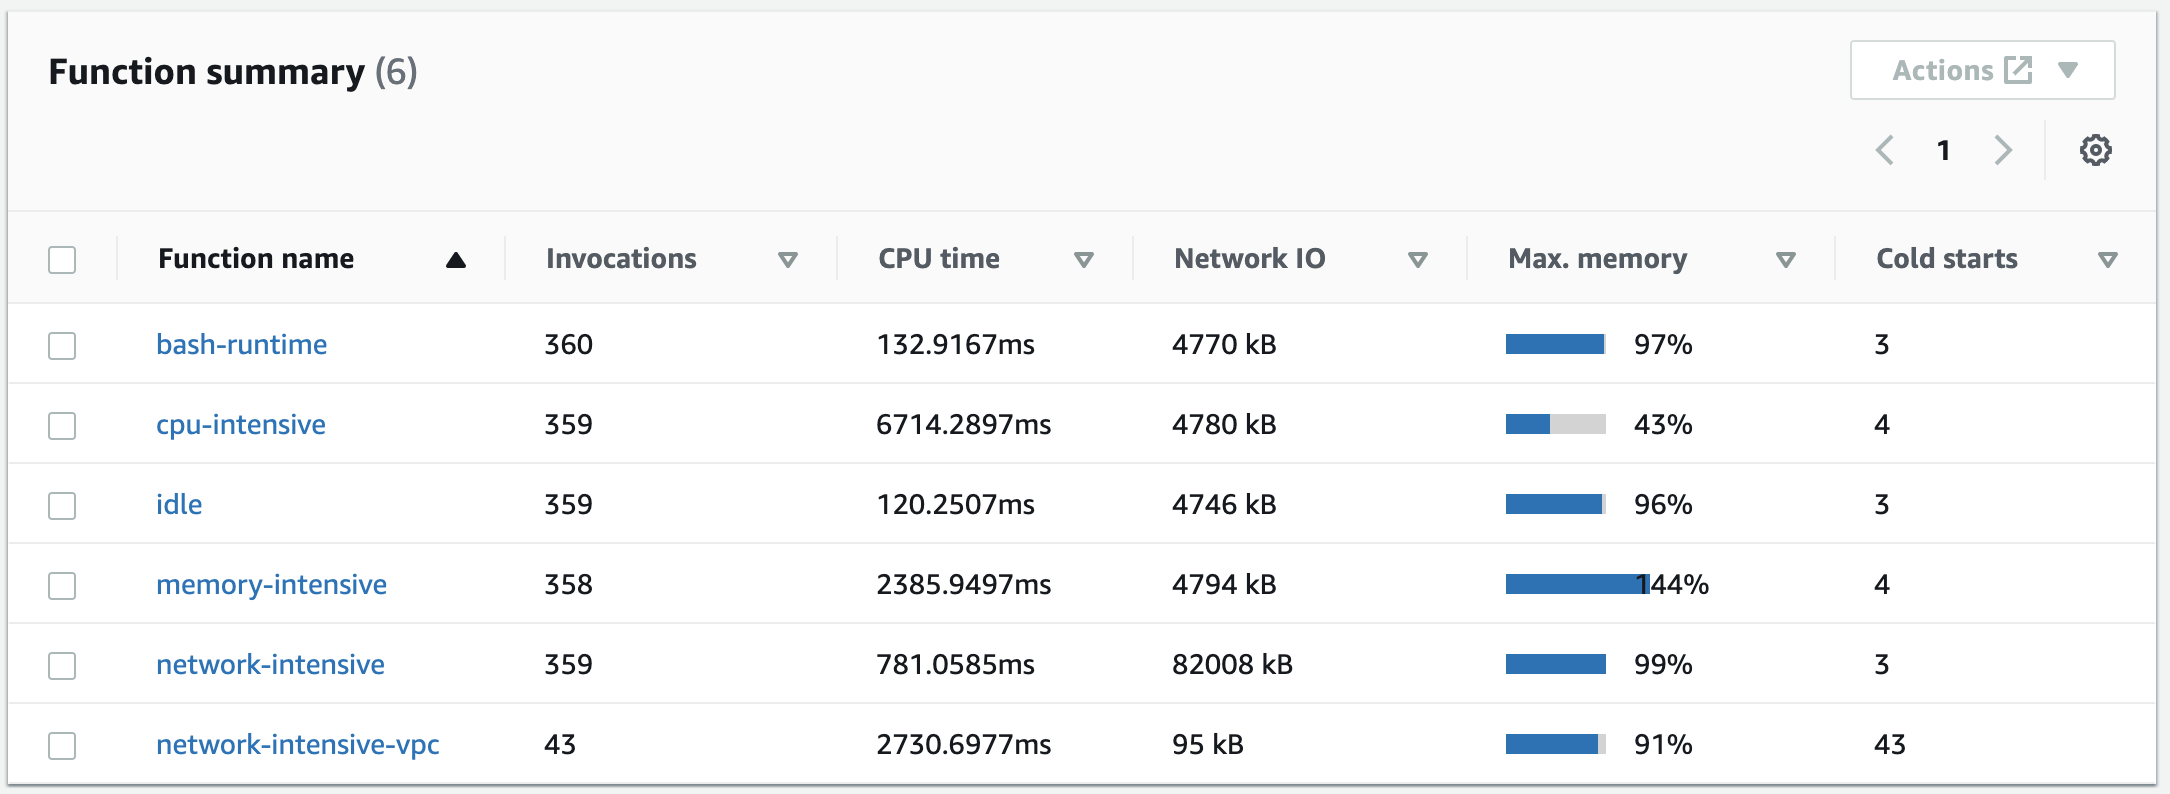Image resolution: width=2170 pixels, height=794 pixels.
Task: Open the idle function link
Action: (x=179, y=505)
